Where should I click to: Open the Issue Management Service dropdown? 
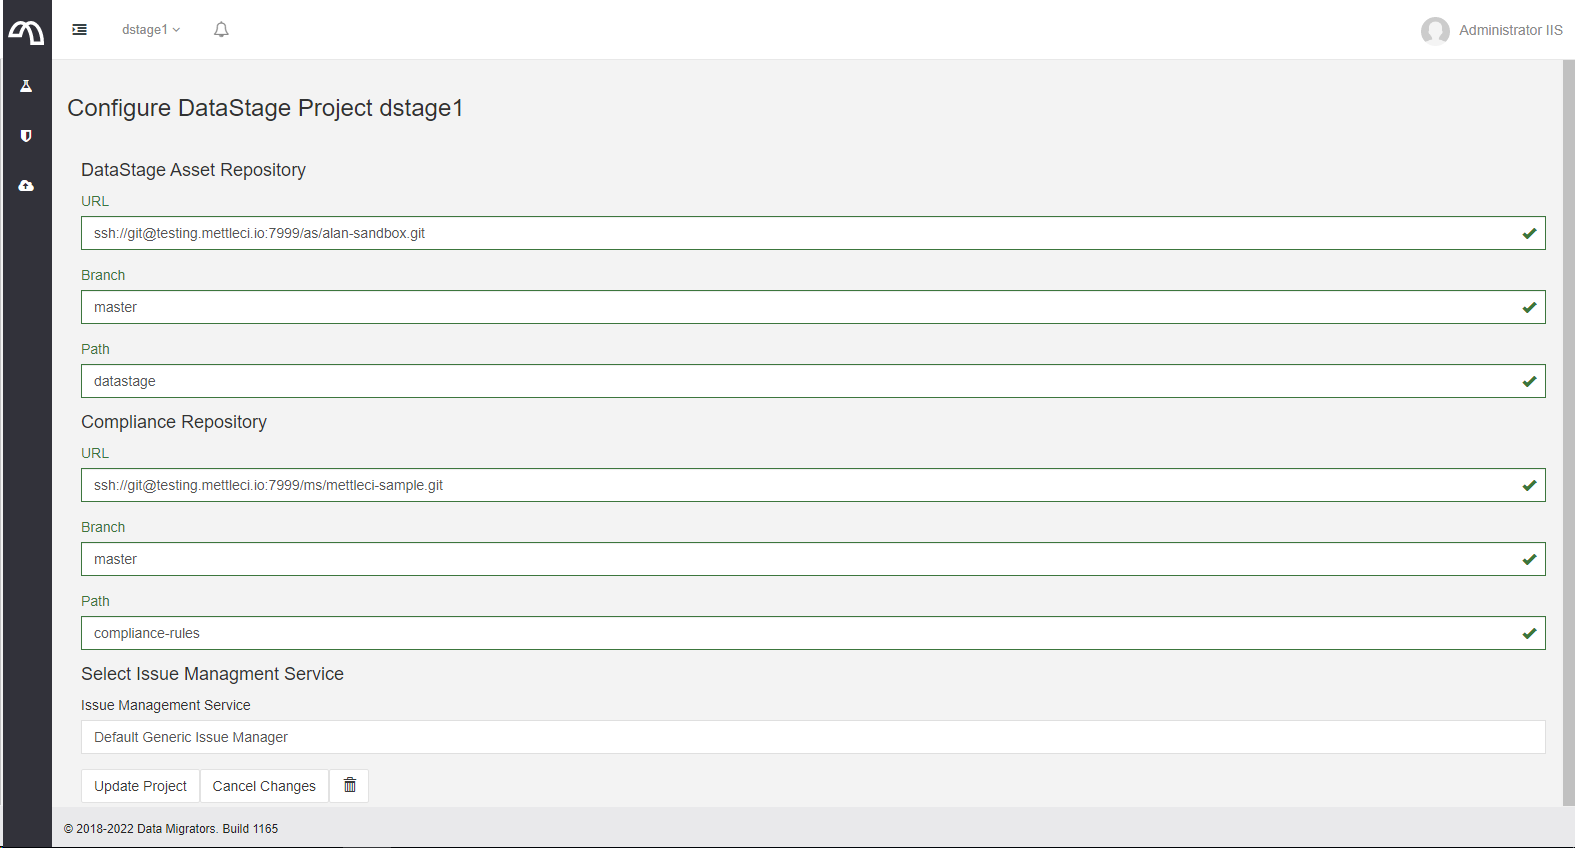click(812, 737)
